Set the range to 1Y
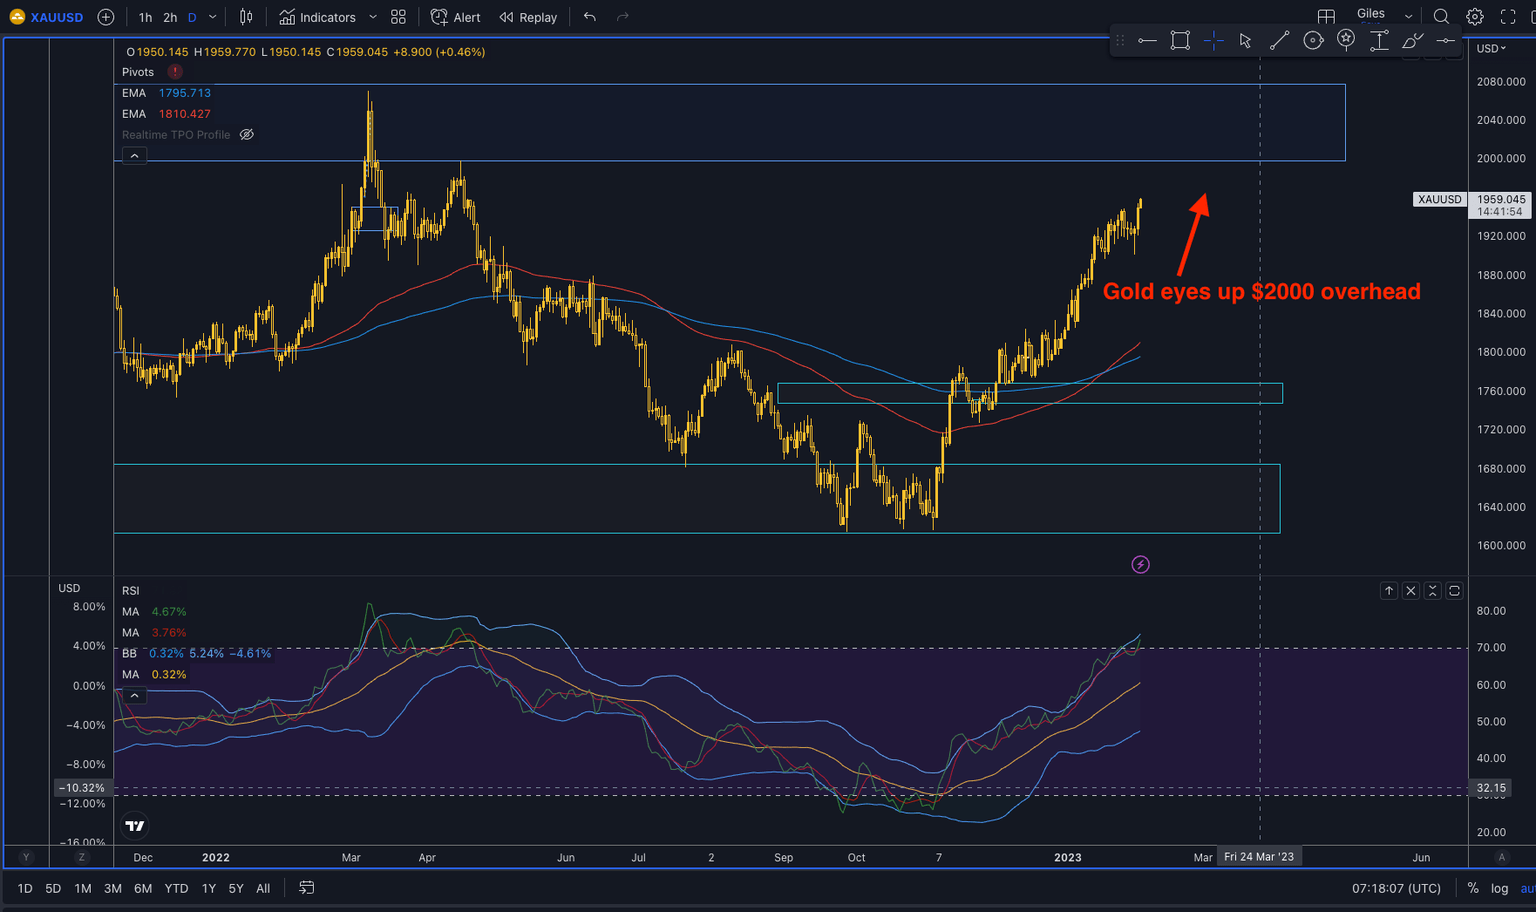The height and width of the screenshot is (912, 1536). [209, 888]
